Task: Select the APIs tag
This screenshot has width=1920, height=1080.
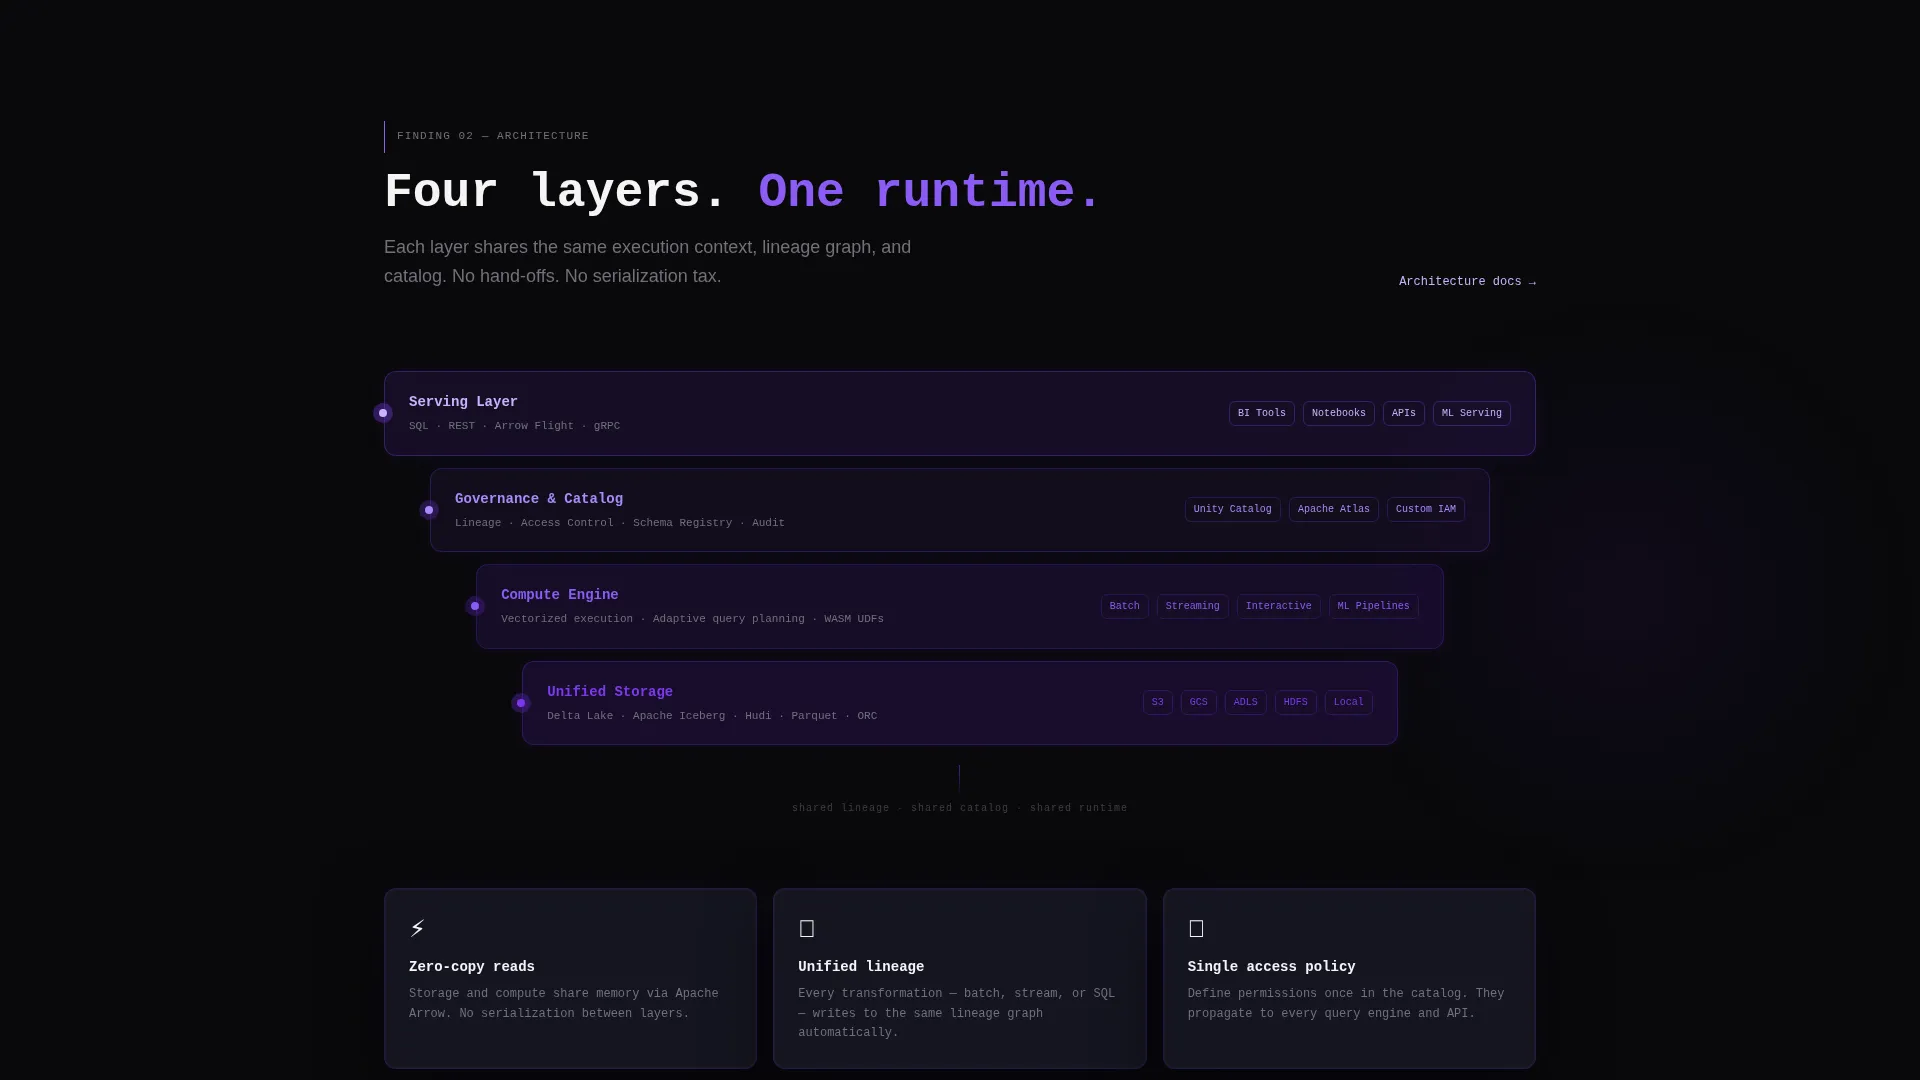Action: 1403,413
